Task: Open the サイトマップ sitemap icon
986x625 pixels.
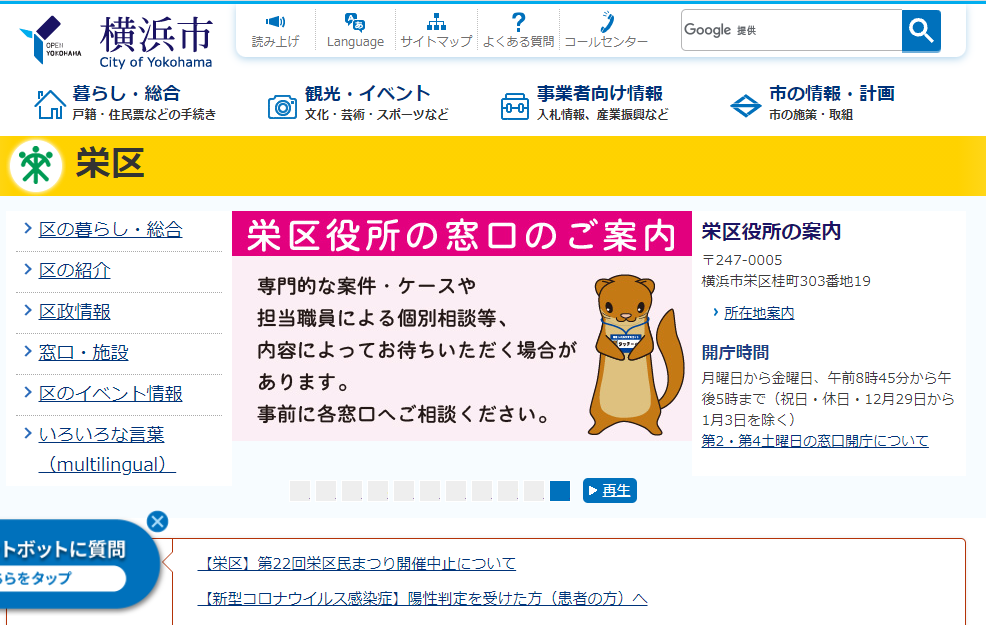Action: [x=436, y=22]
